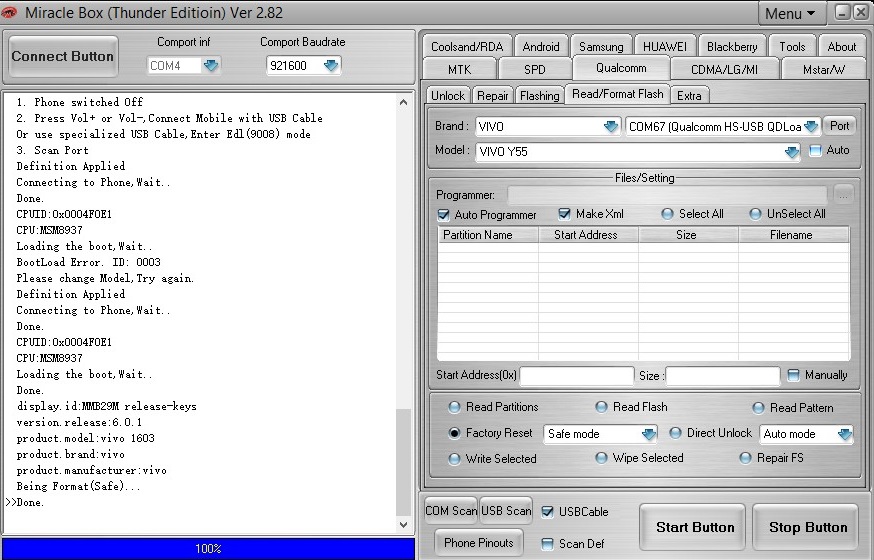Click the Start Address column header
874x560 pixels.
[x=588, y=235]
